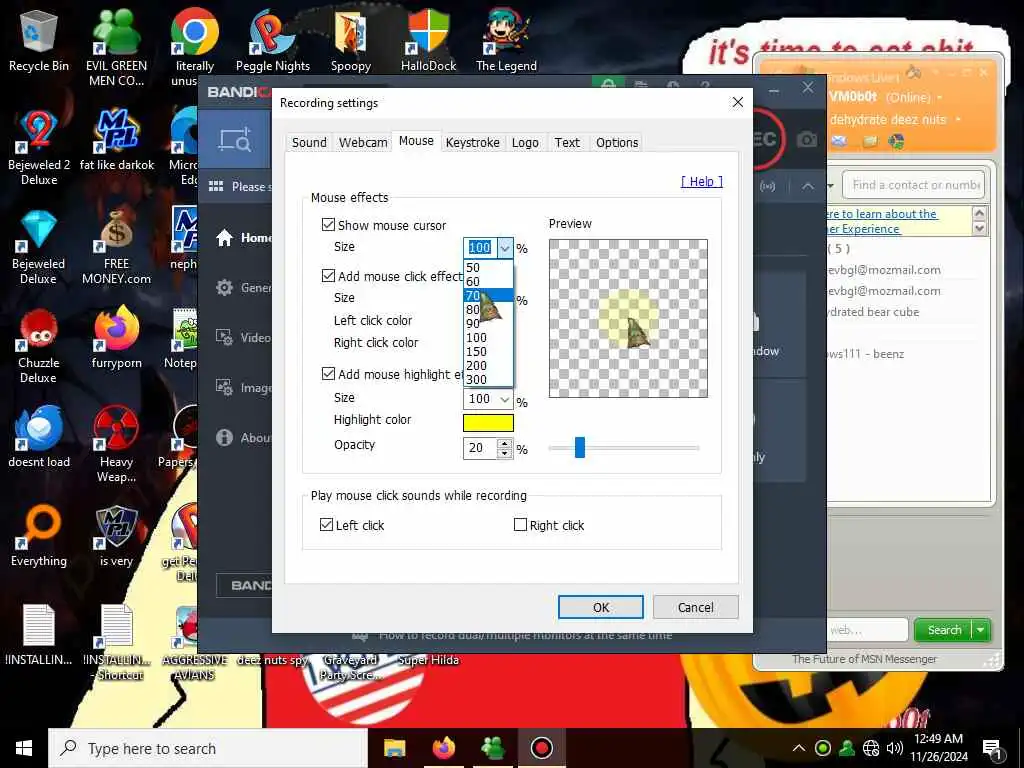
Task: Uncheck Show mouse cursor
Action: click(x=328, y=225)
